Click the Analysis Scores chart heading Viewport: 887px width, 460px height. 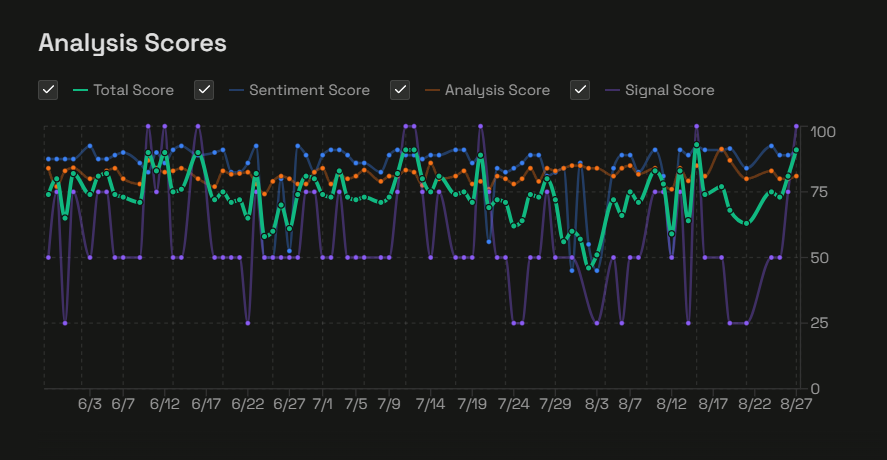132,43
